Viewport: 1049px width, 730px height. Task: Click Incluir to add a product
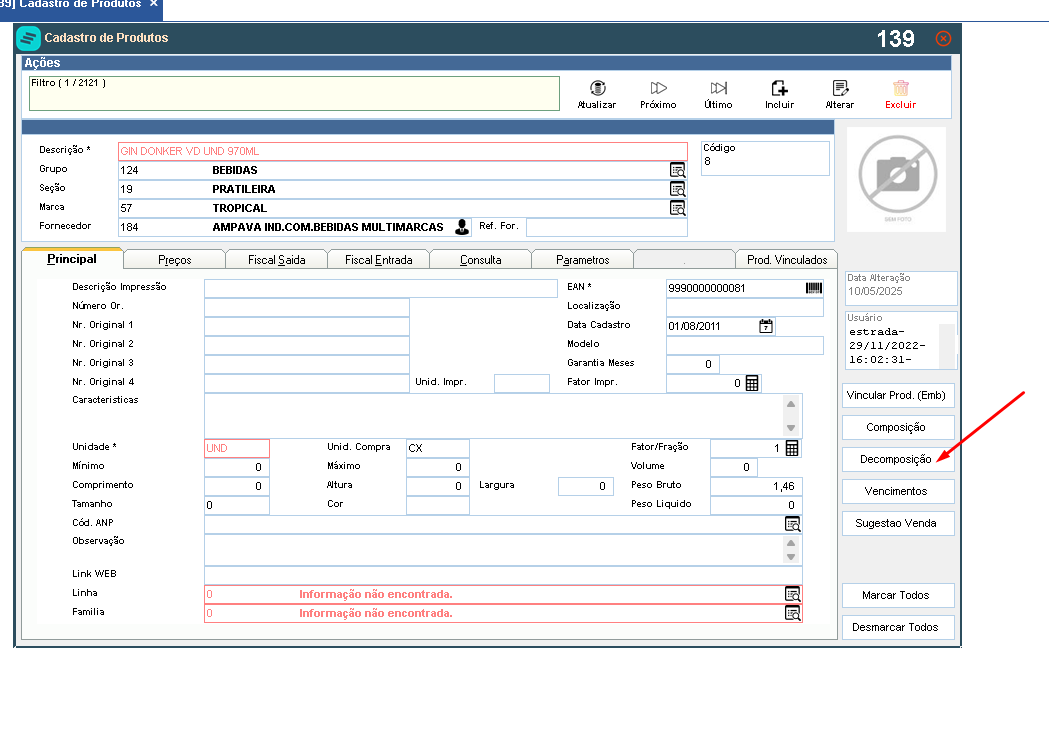tap(779, 95)
